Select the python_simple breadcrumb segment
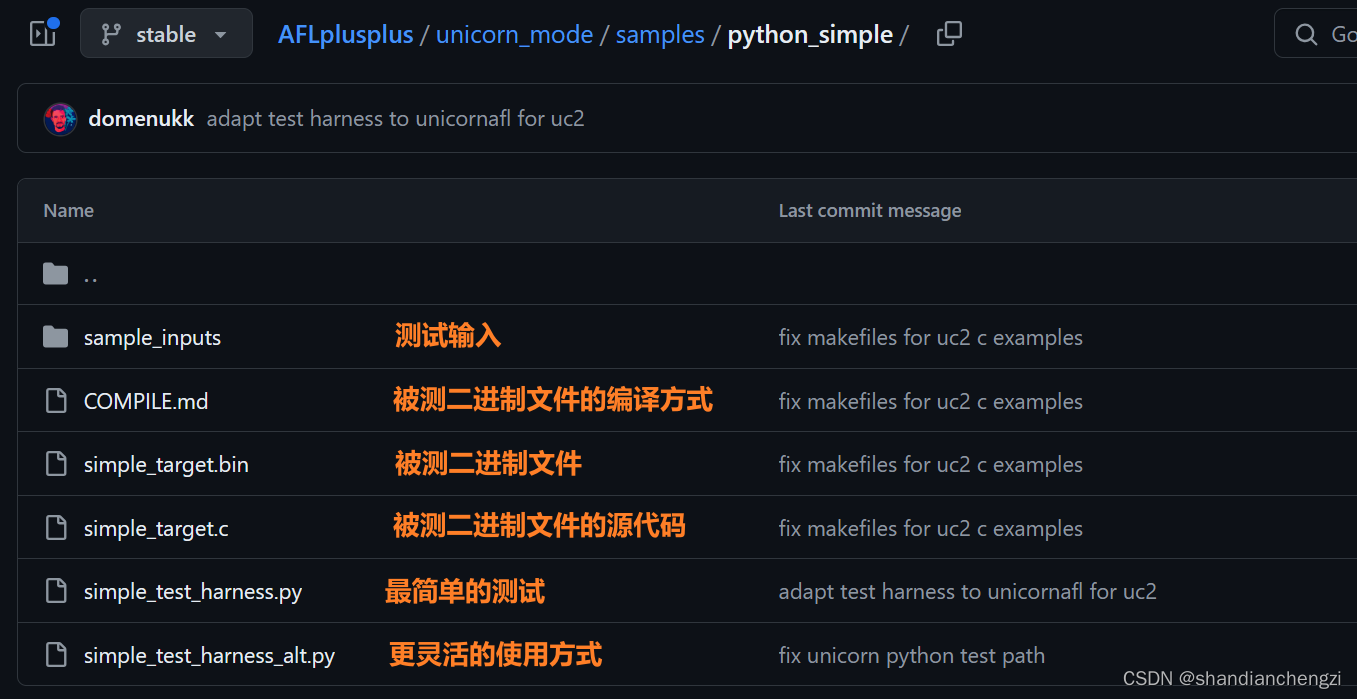Viewport: 1357px width, 699px height. [810, 33]
